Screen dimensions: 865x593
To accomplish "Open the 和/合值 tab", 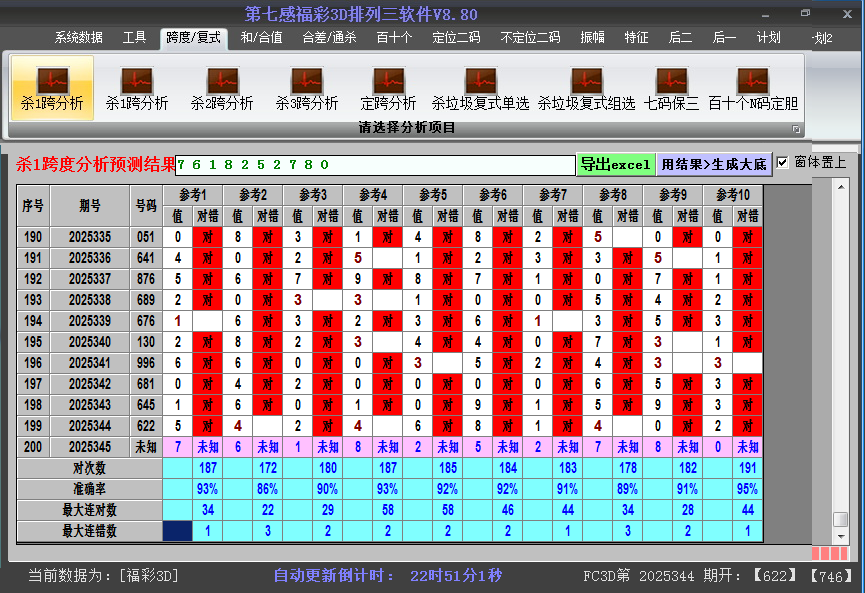I will (262, 38).
